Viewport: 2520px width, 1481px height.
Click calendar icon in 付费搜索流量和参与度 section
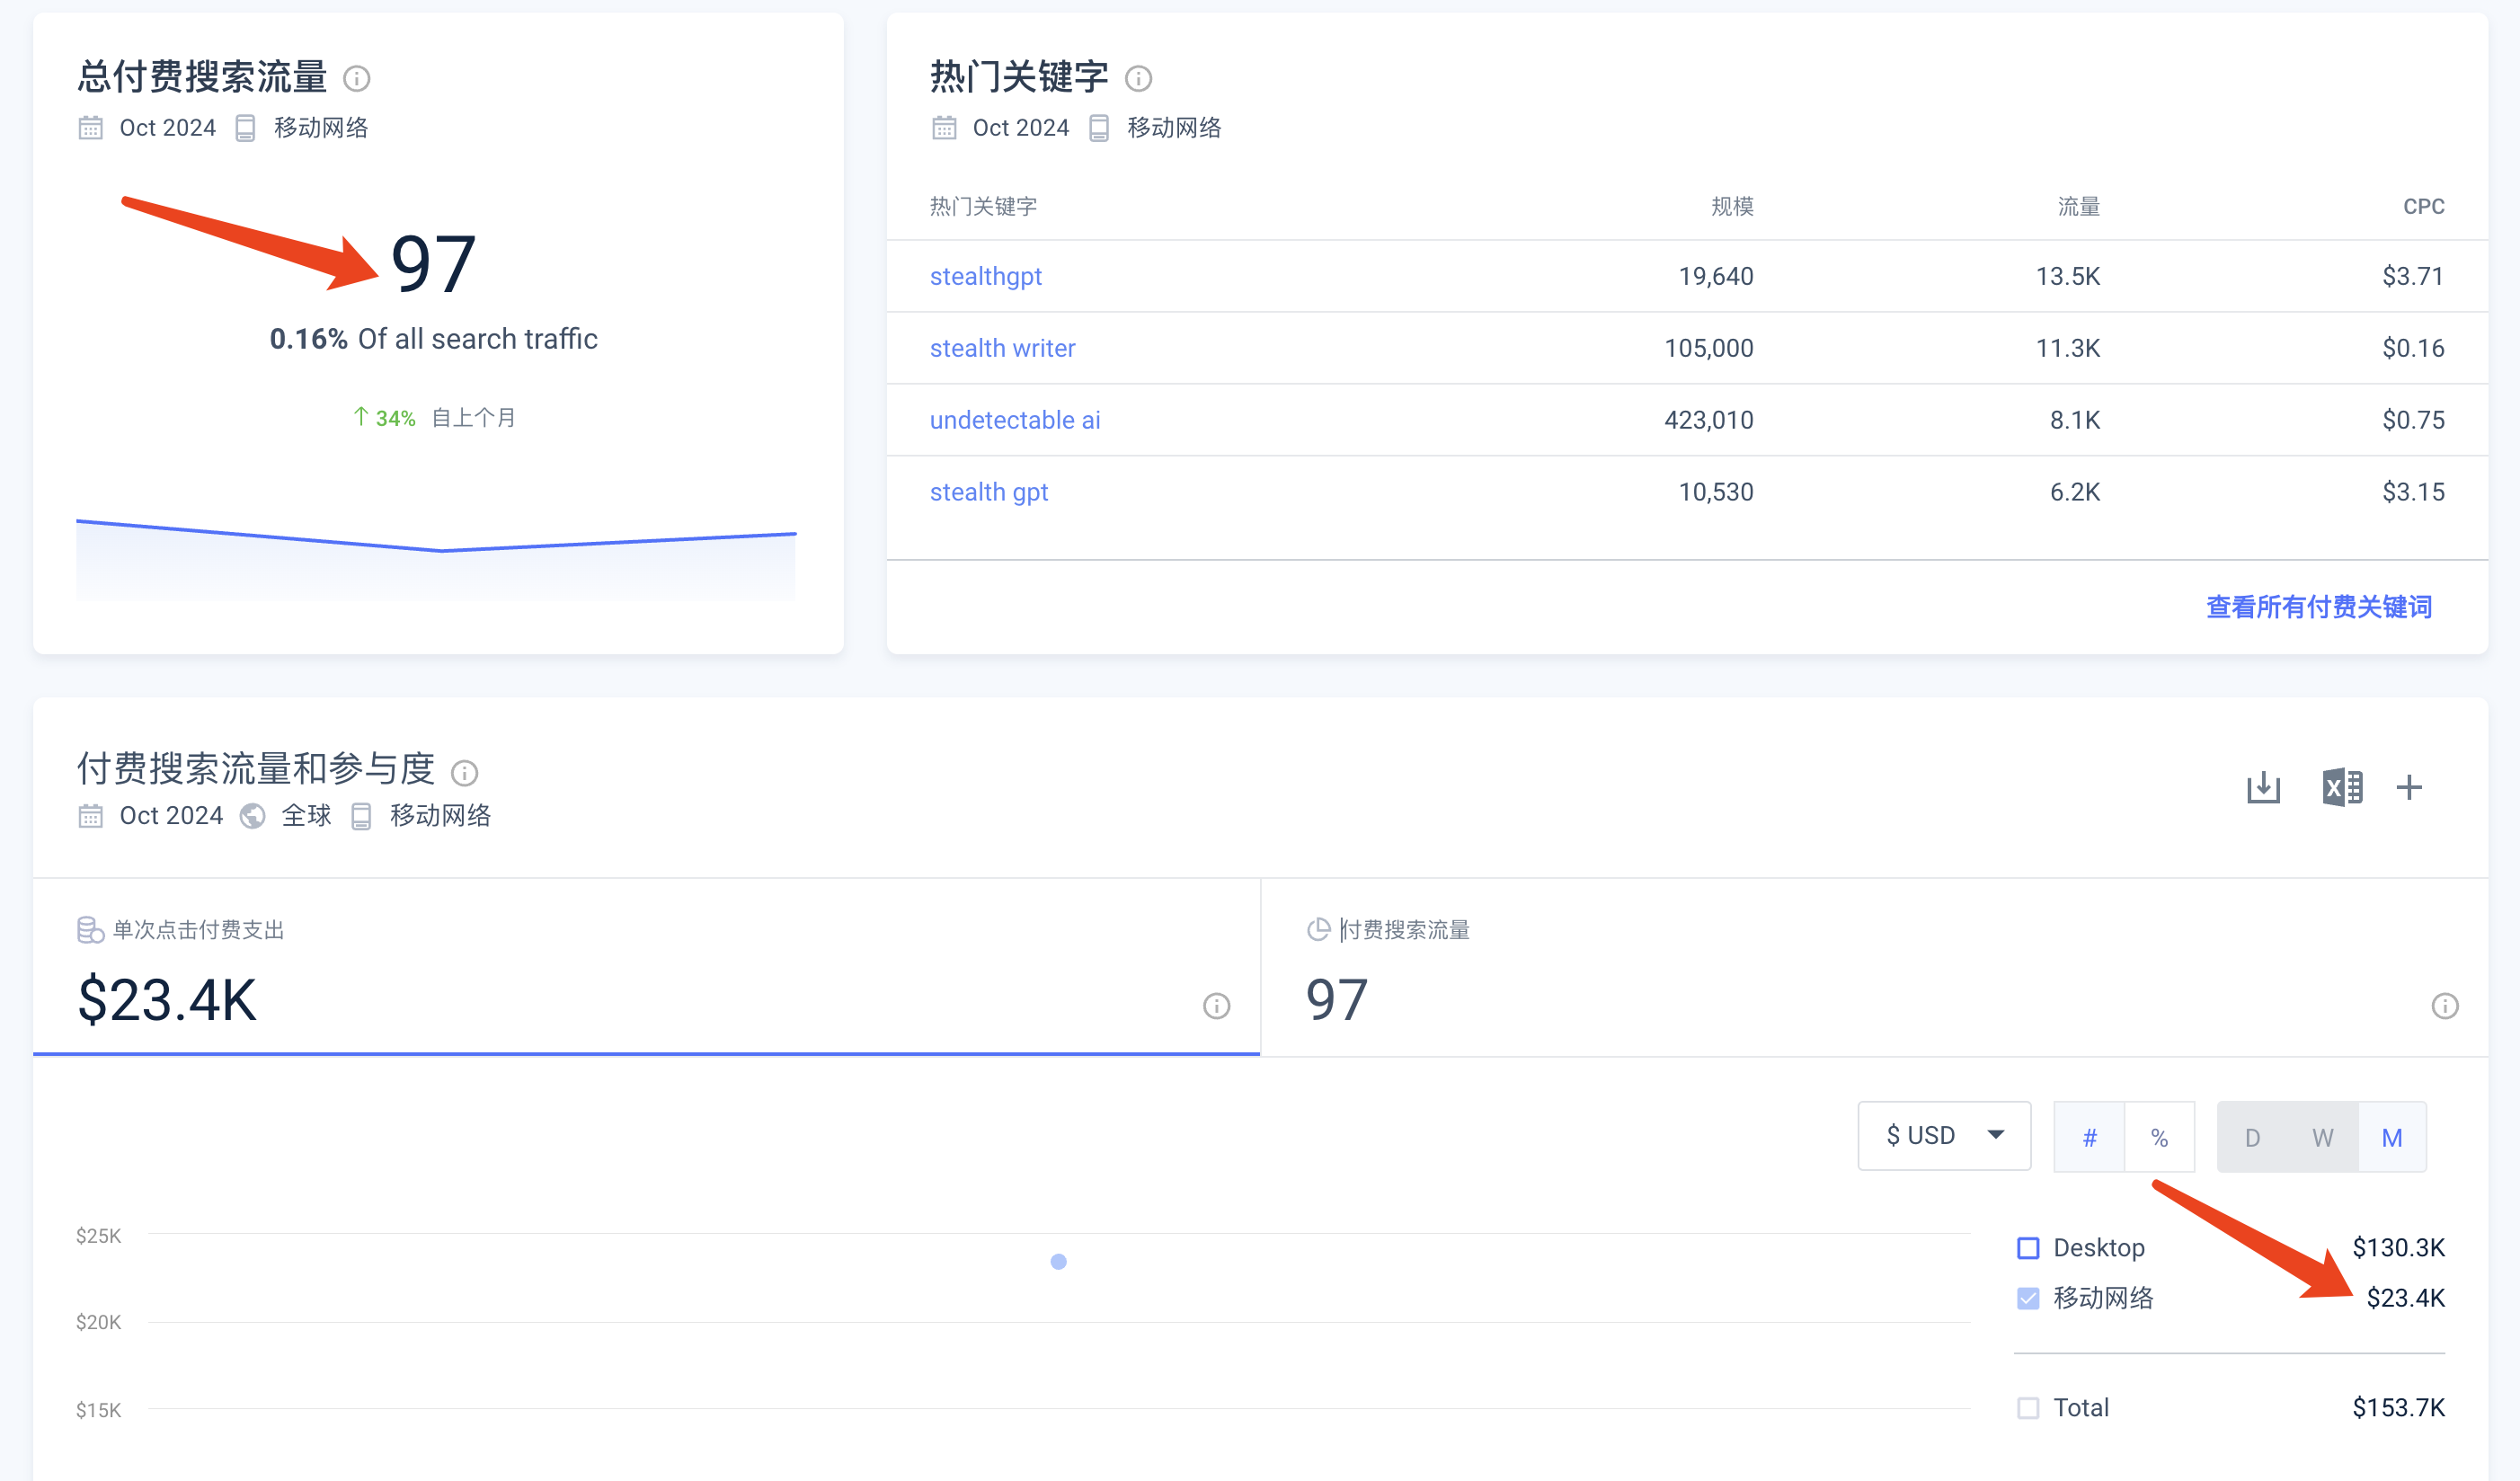(x=90, y=816)
